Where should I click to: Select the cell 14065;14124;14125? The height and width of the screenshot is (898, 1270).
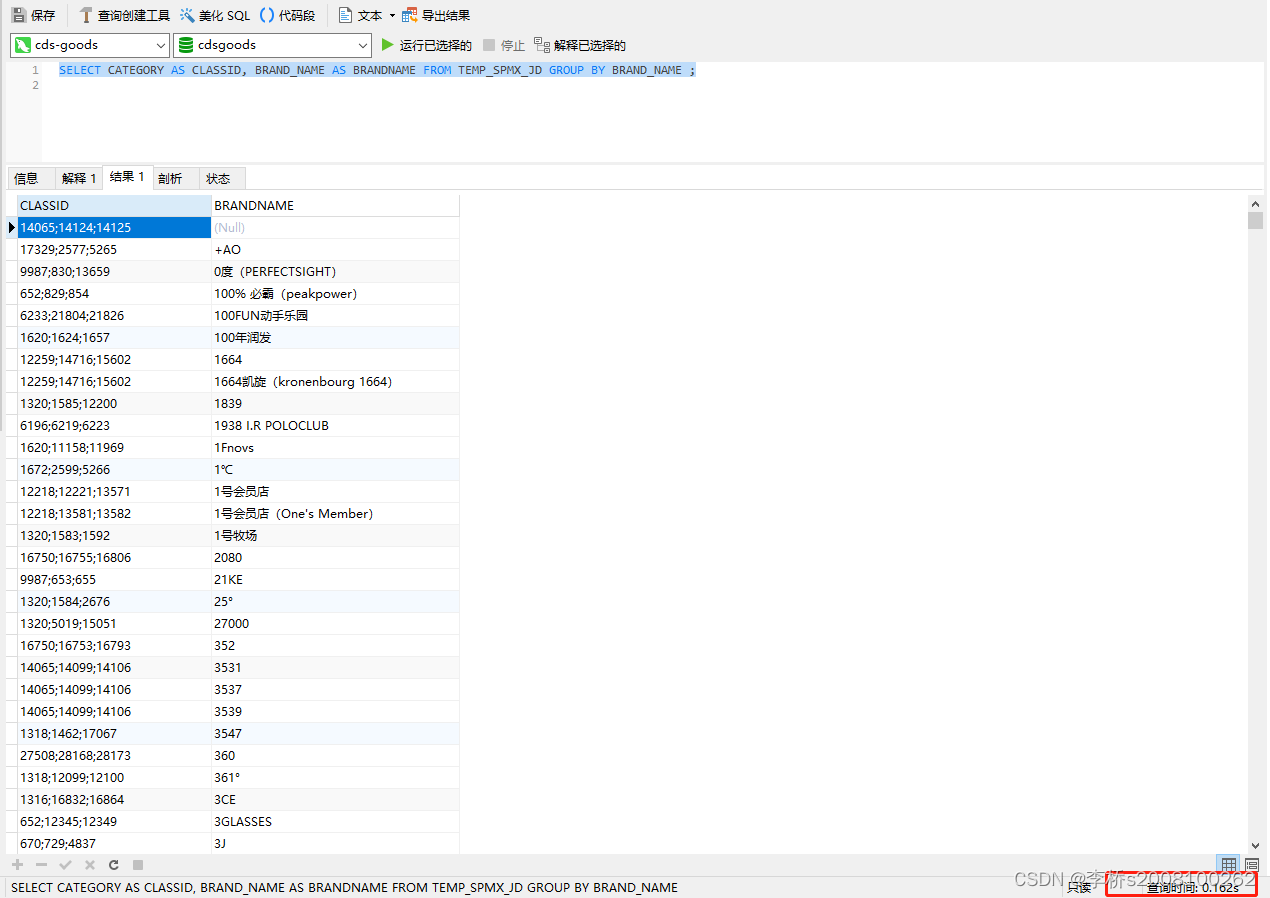tap(114, 227)
